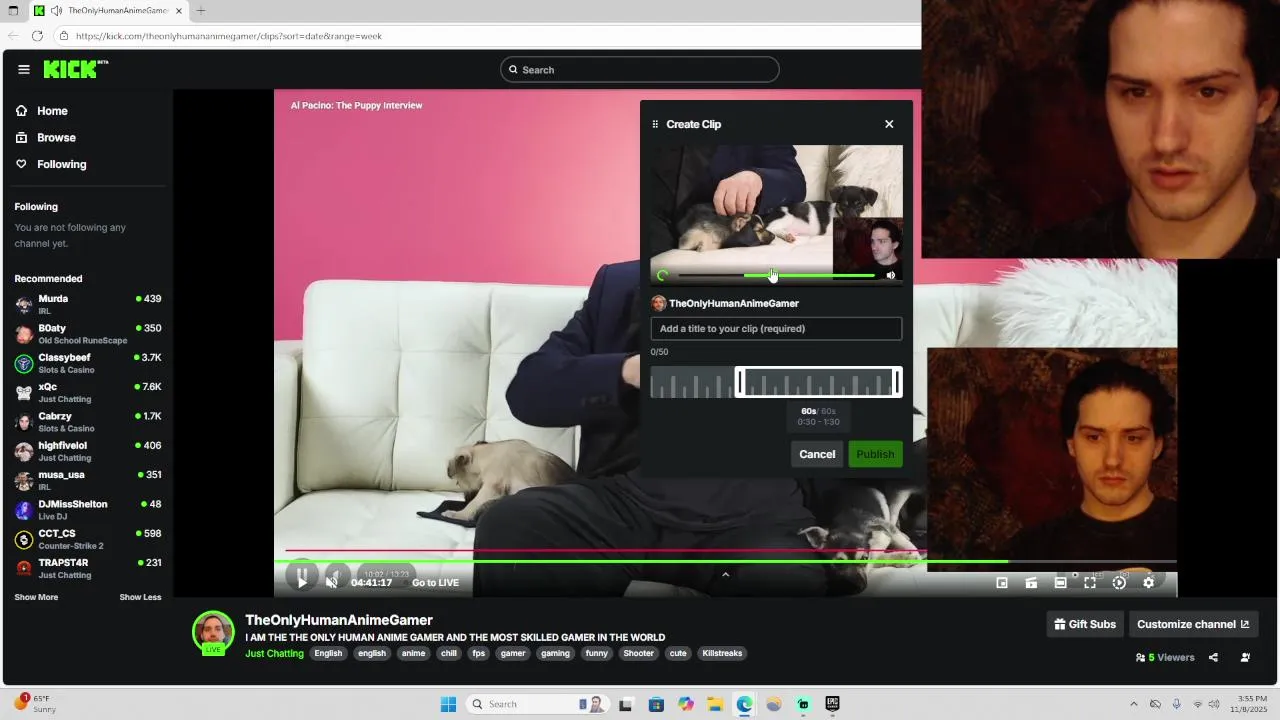Unmute the stream player
This screenshot has width=1280, height=720.
click(332, 582)
